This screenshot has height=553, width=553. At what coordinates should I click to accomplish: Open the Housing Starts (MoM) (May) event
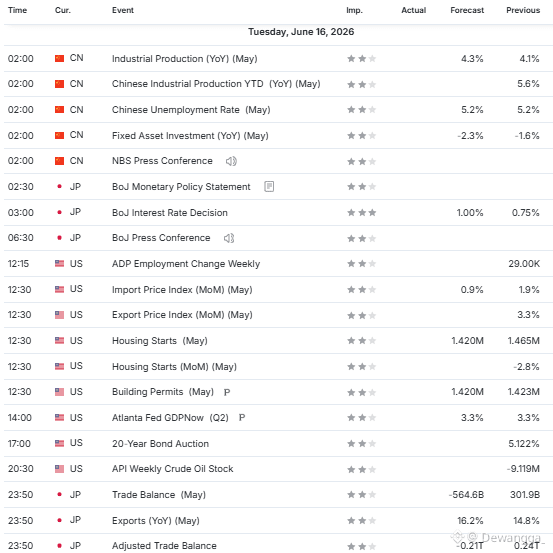174,367
